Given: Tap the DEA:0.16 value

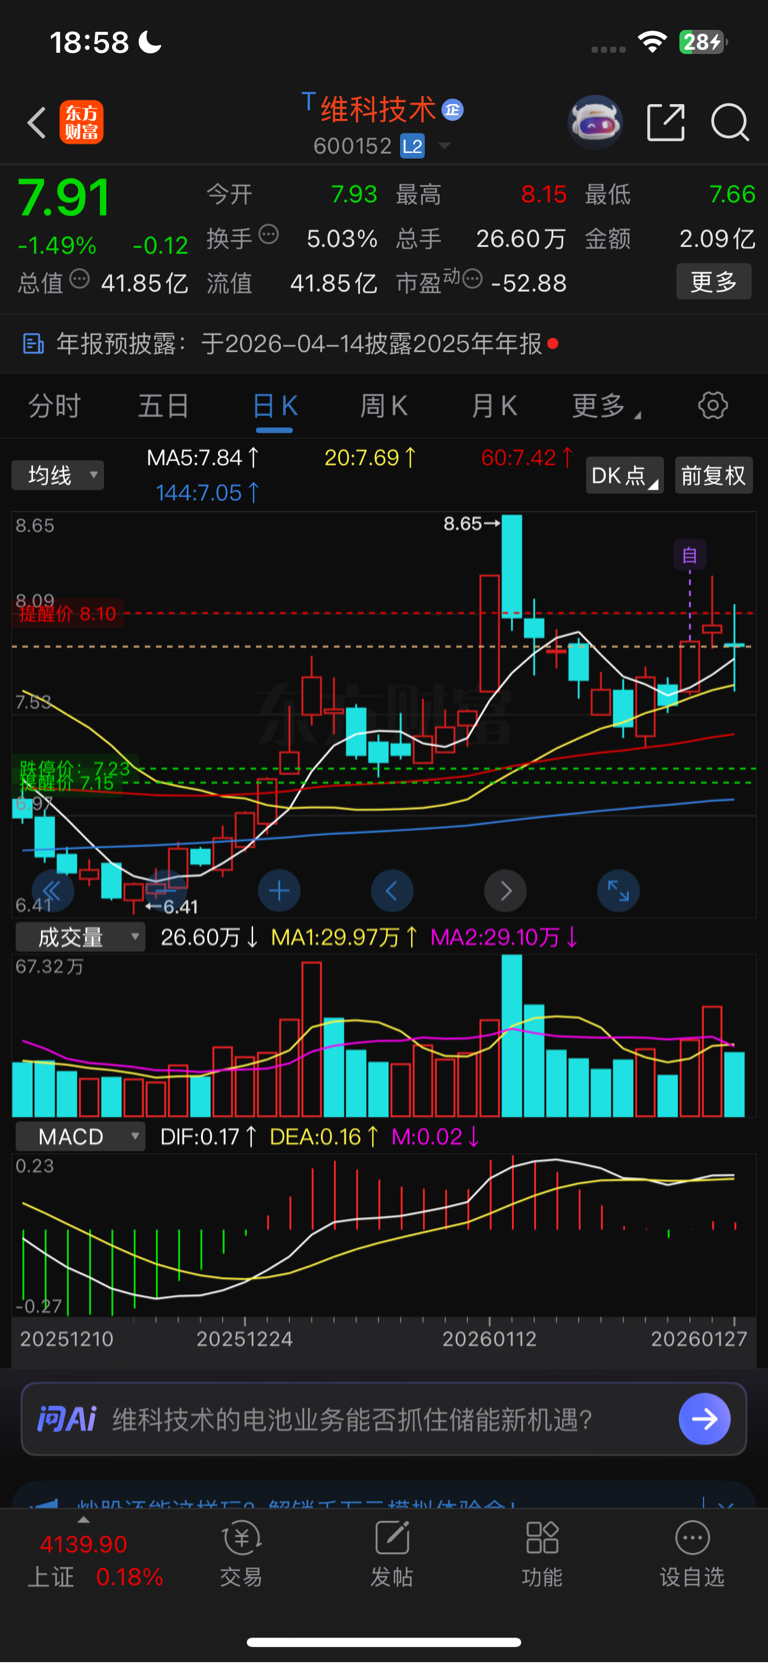Looking at the screenshot, I should tap(324, 1137).
